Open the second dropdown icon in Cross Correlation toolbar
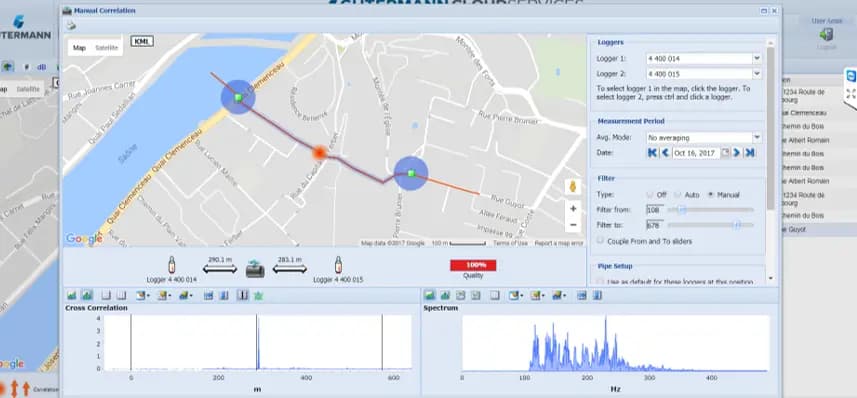Viewport: 857px width, 398px height. click(164, 295)
